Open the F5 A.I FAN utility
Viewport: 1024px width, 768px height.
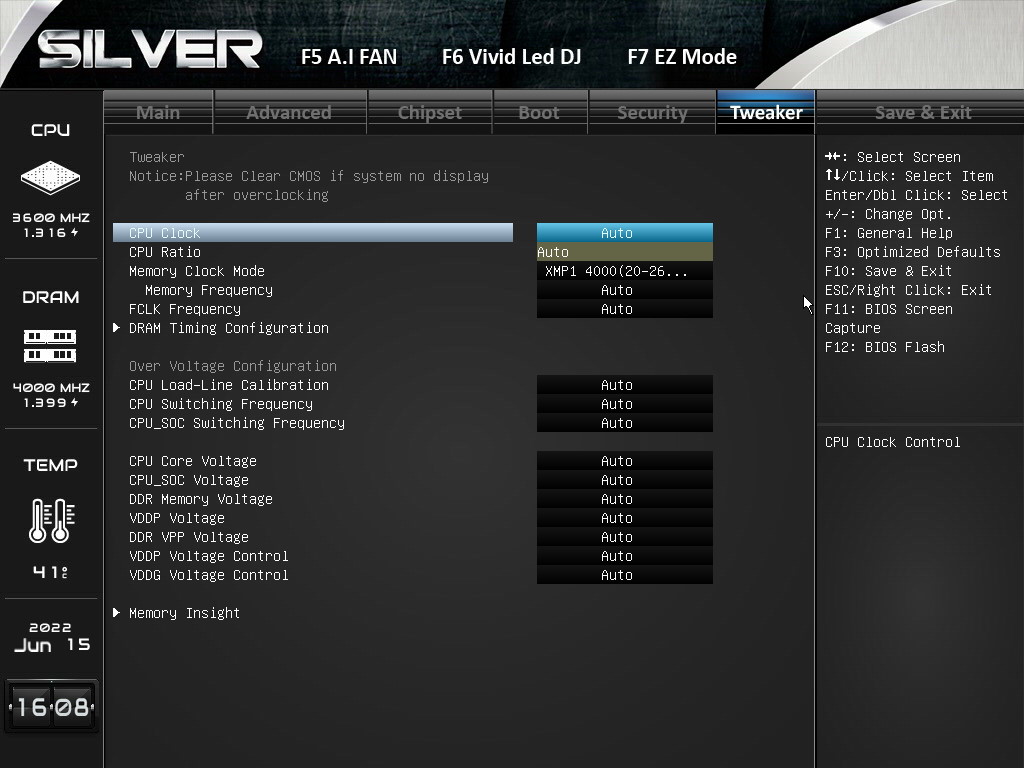pyautogui.click(x=349, y=57)
